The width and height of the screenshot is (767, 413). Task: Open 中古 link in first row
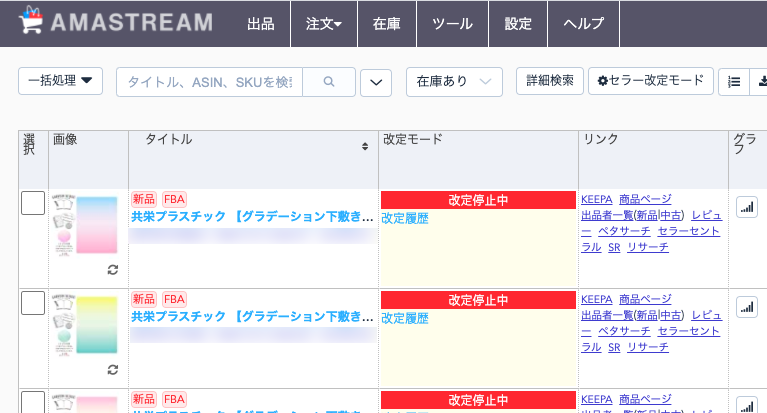pyautogui.click(x=670, y=215)
